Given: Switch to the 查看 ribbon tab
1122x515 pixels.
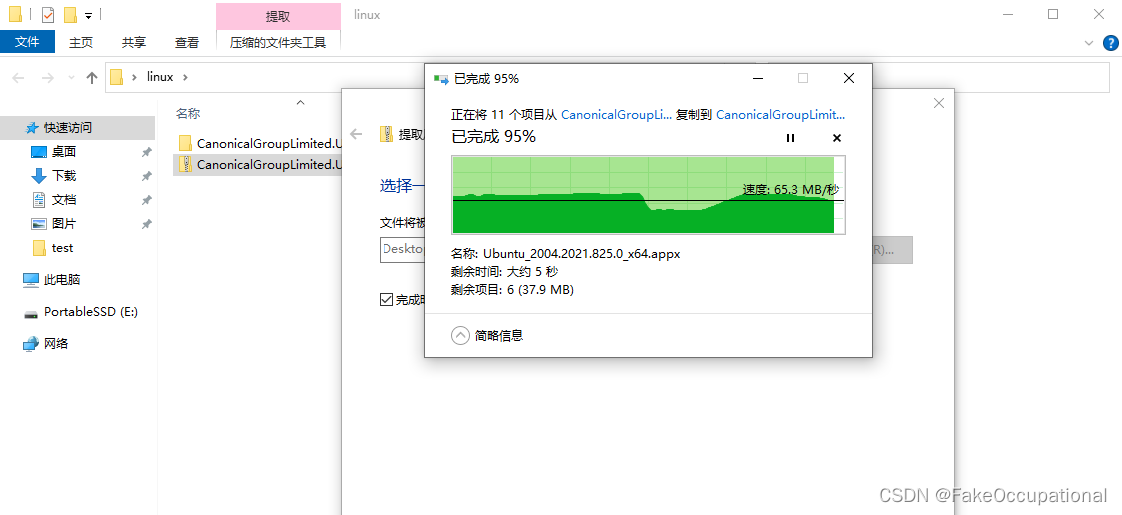Looking at the screenshot, I should [187, 42].
